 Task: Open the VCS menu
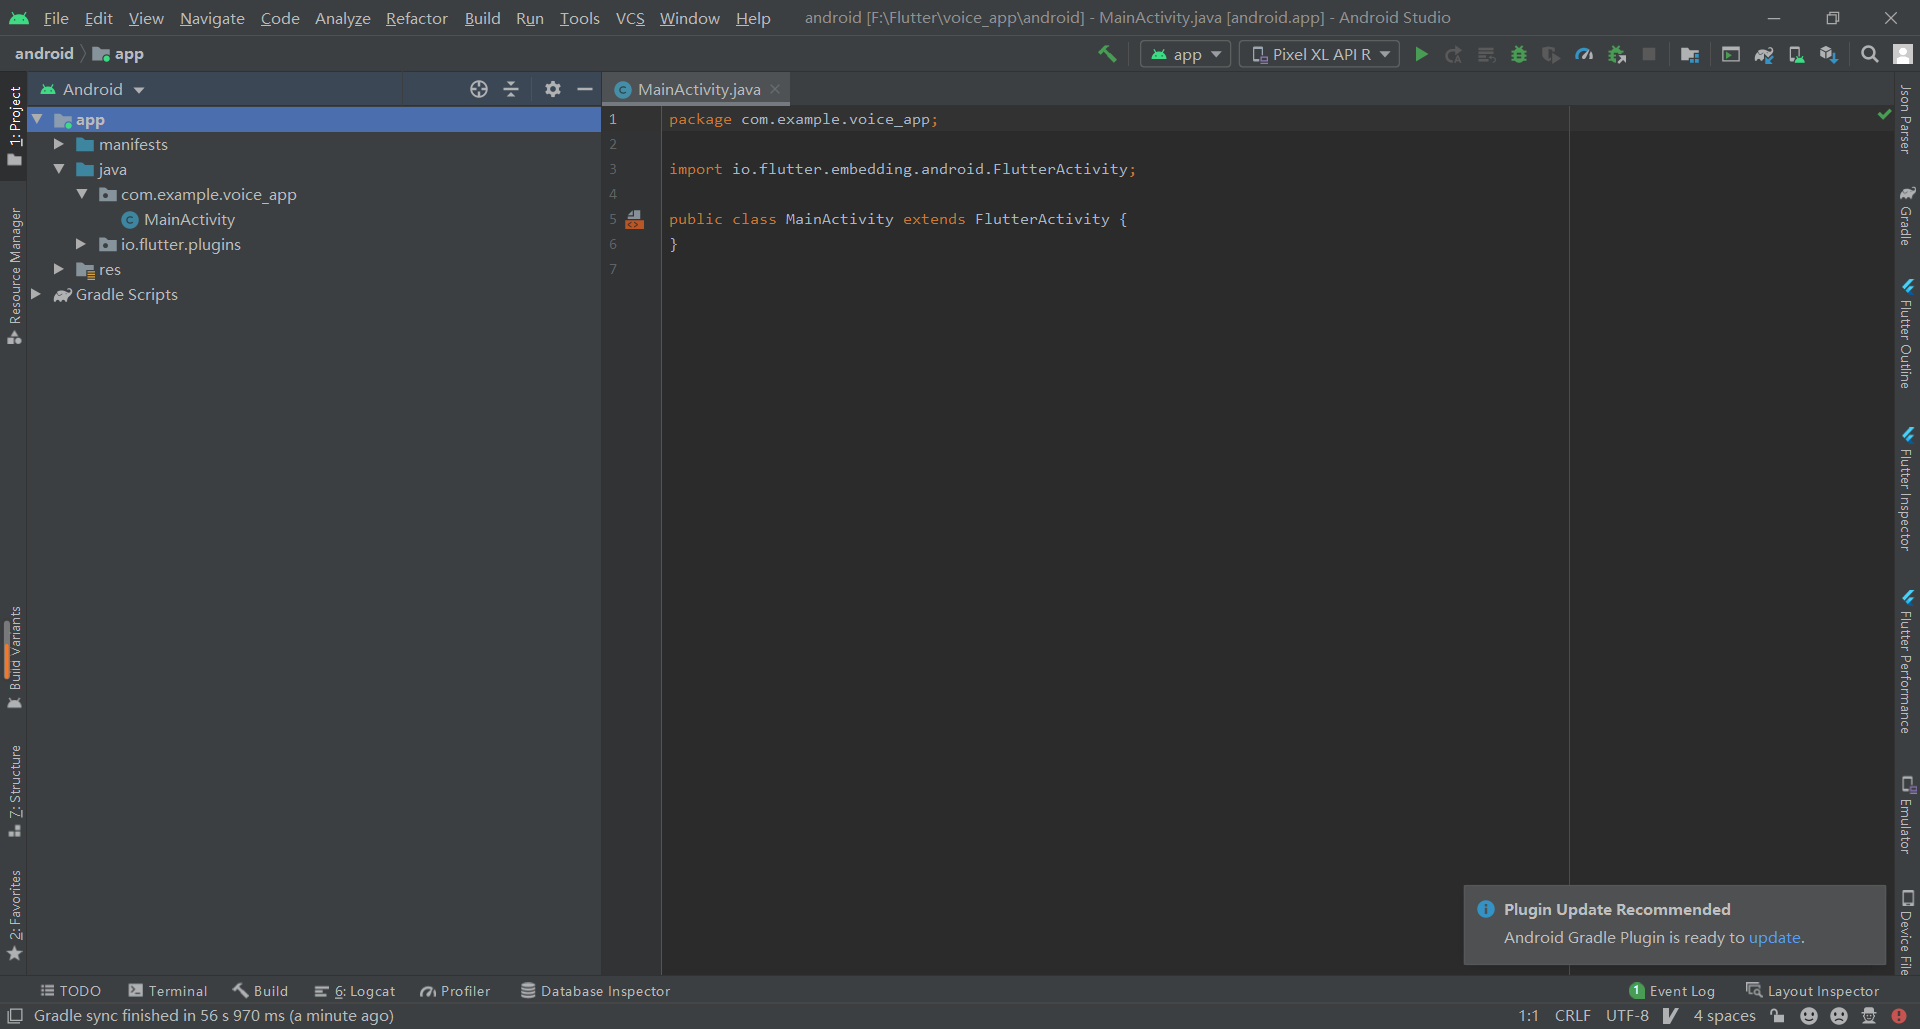[630, 18]
